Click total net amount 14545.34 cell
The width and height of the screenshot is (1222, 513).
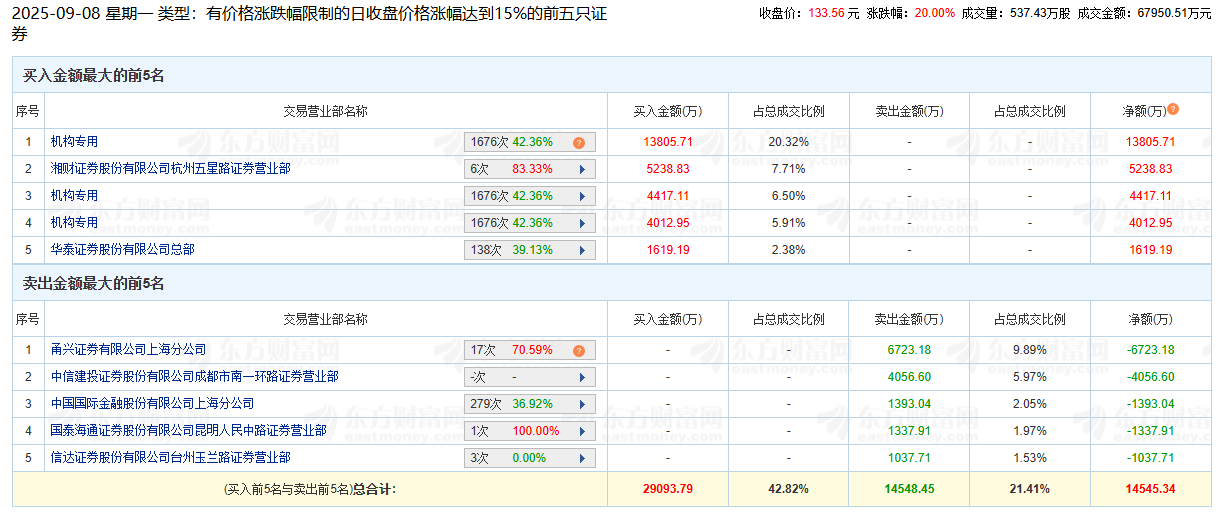(x=1149, y=490)
